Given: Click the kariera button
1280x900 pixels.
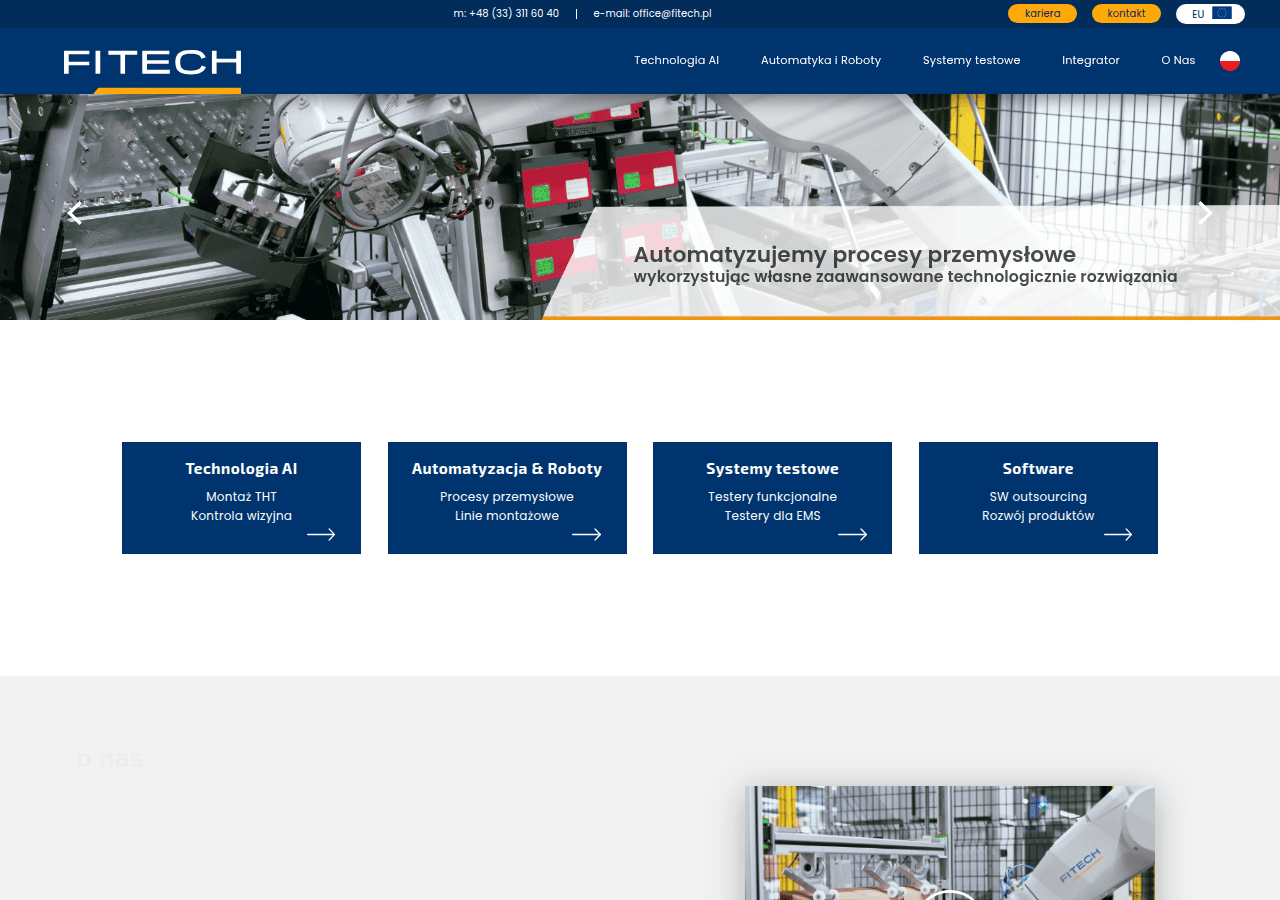Looking at the screenshot, I should [x=1042, y=14].
